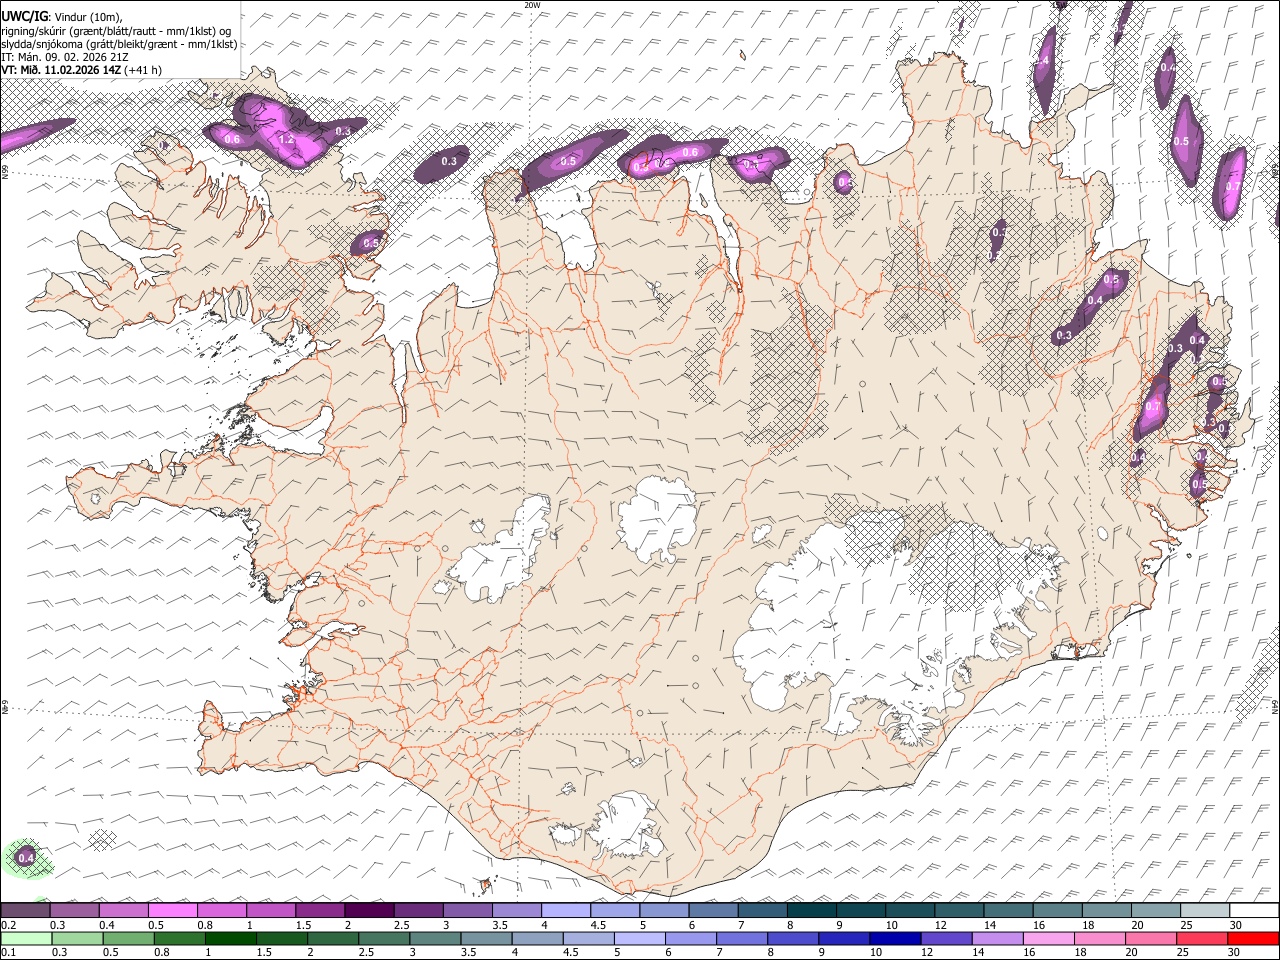Click the white Mýrdalsjökull glacier near the south coast

627,825
